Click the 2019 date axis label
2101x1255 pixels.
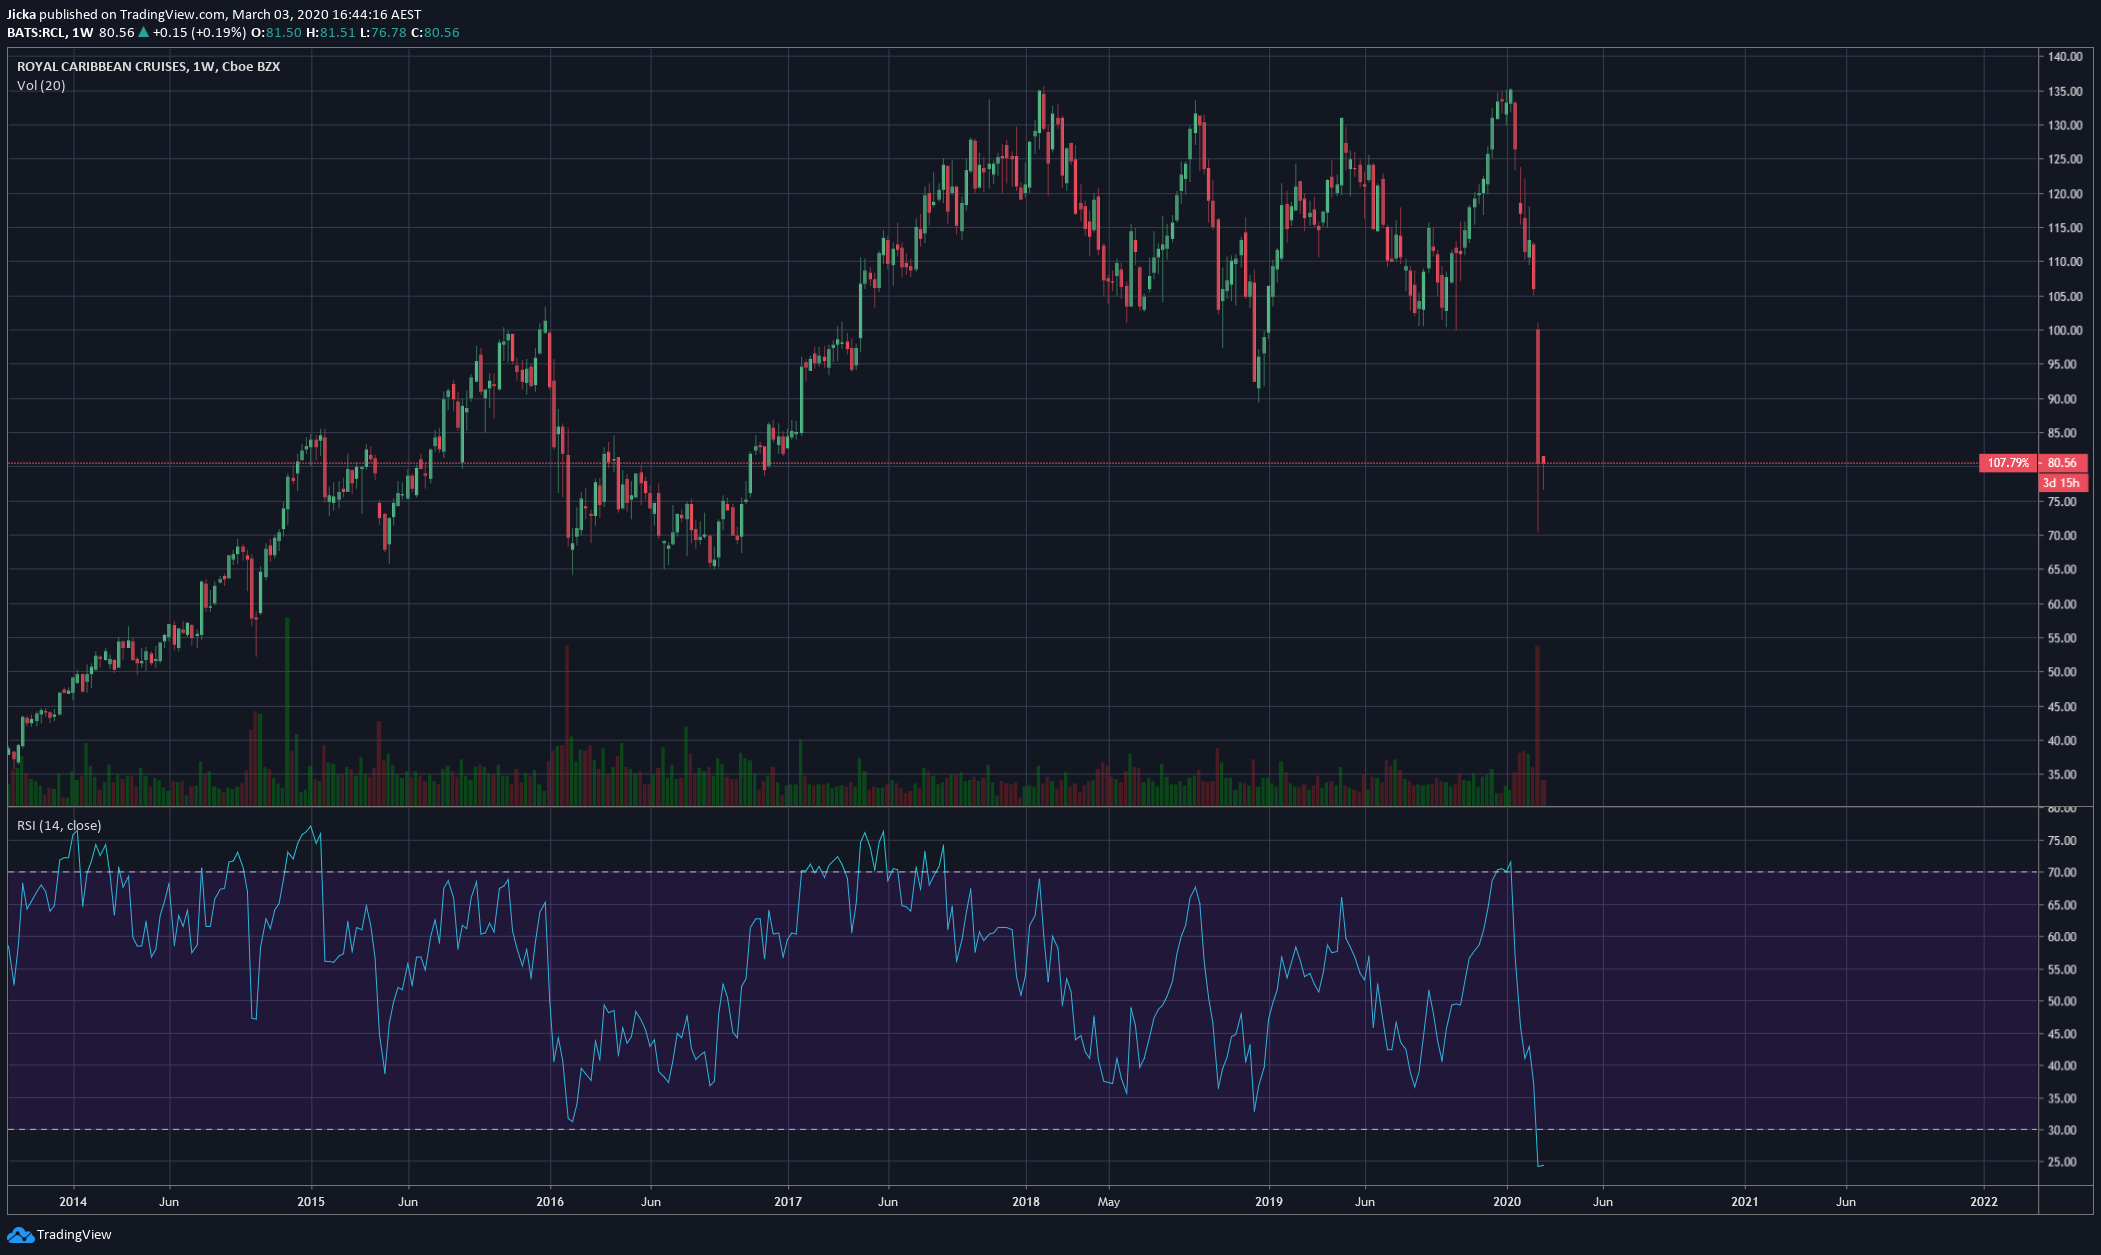pyautogui.click(x=1269, y=1202)
